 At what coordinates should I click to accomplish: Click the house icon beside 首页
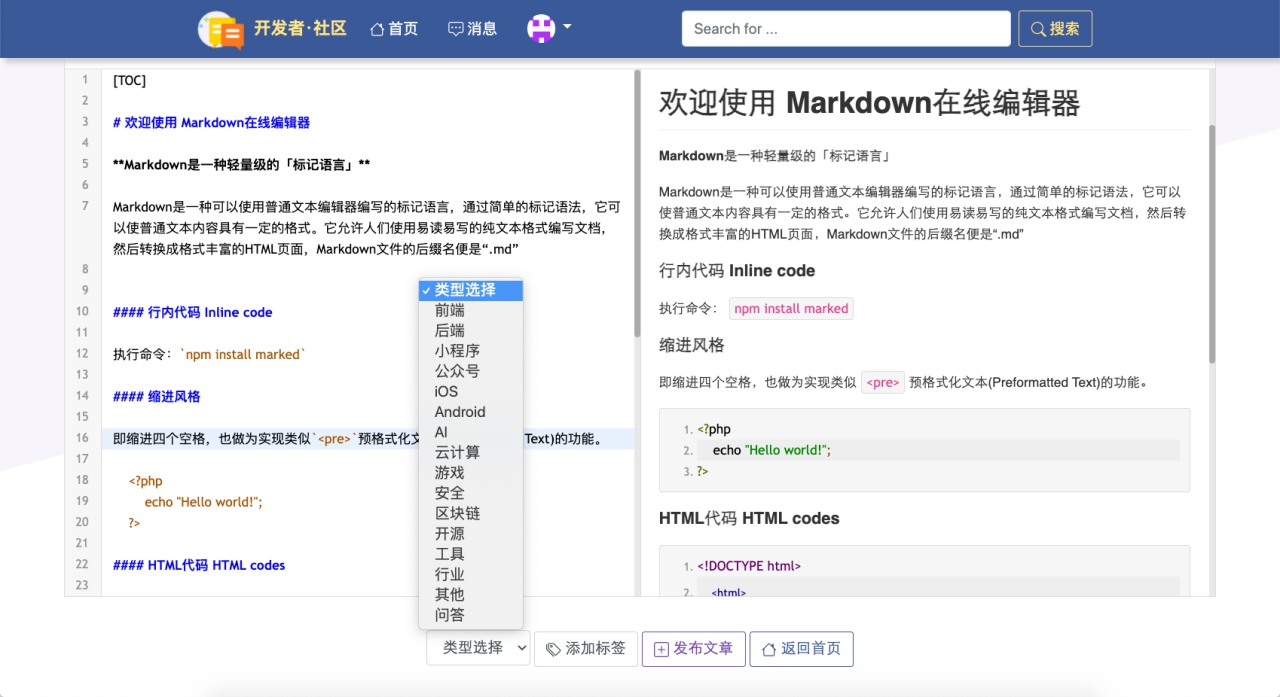(x=377, y=29)
